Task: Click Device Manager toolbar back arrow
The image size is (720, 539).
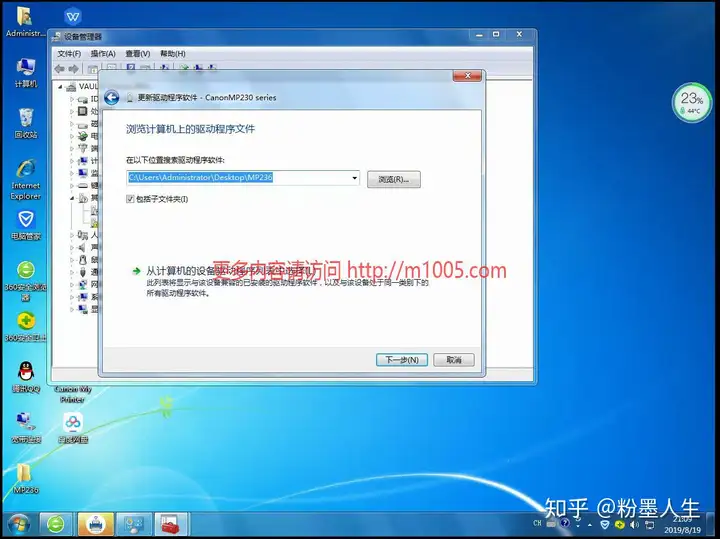Action: [59, 69]
